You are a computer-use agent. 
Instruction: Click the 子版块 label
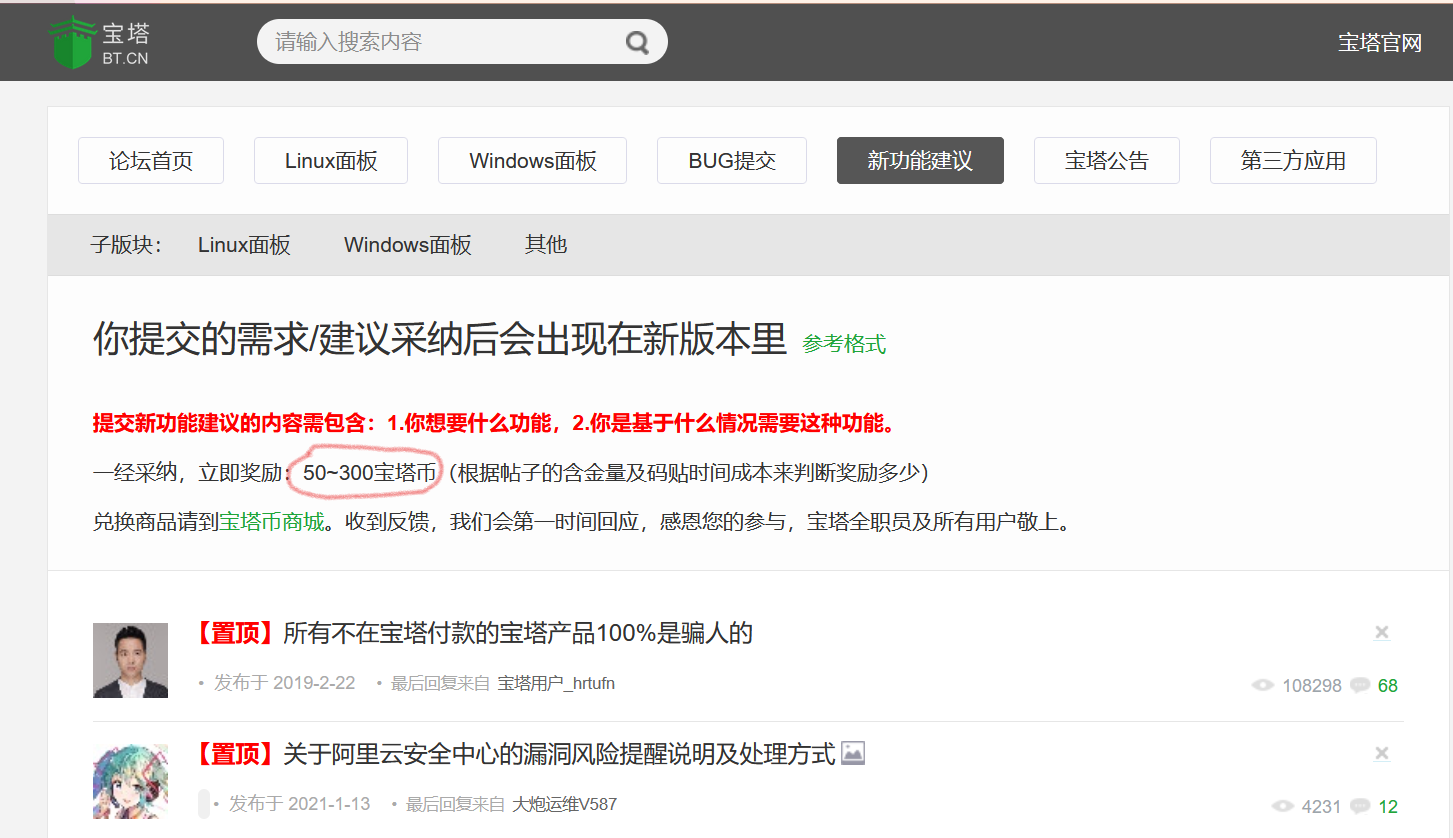[x=126, y=245]
